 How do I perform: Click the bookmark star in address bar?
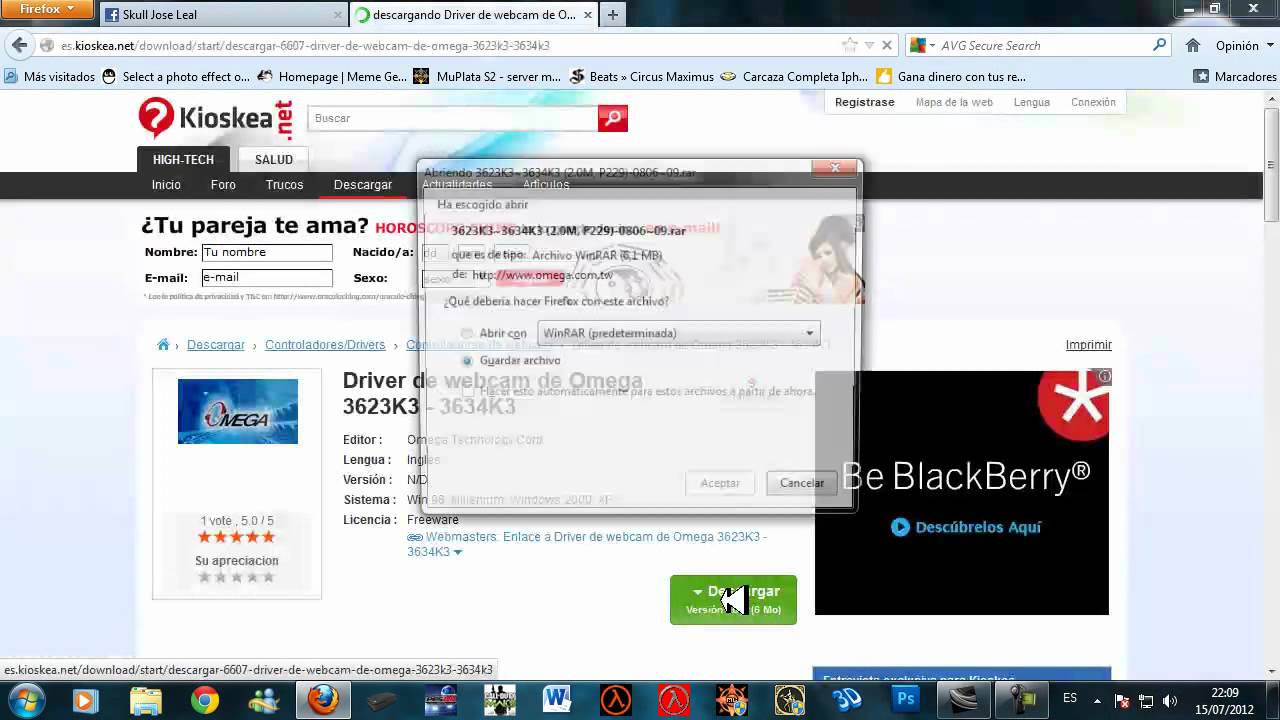point(850,45)
